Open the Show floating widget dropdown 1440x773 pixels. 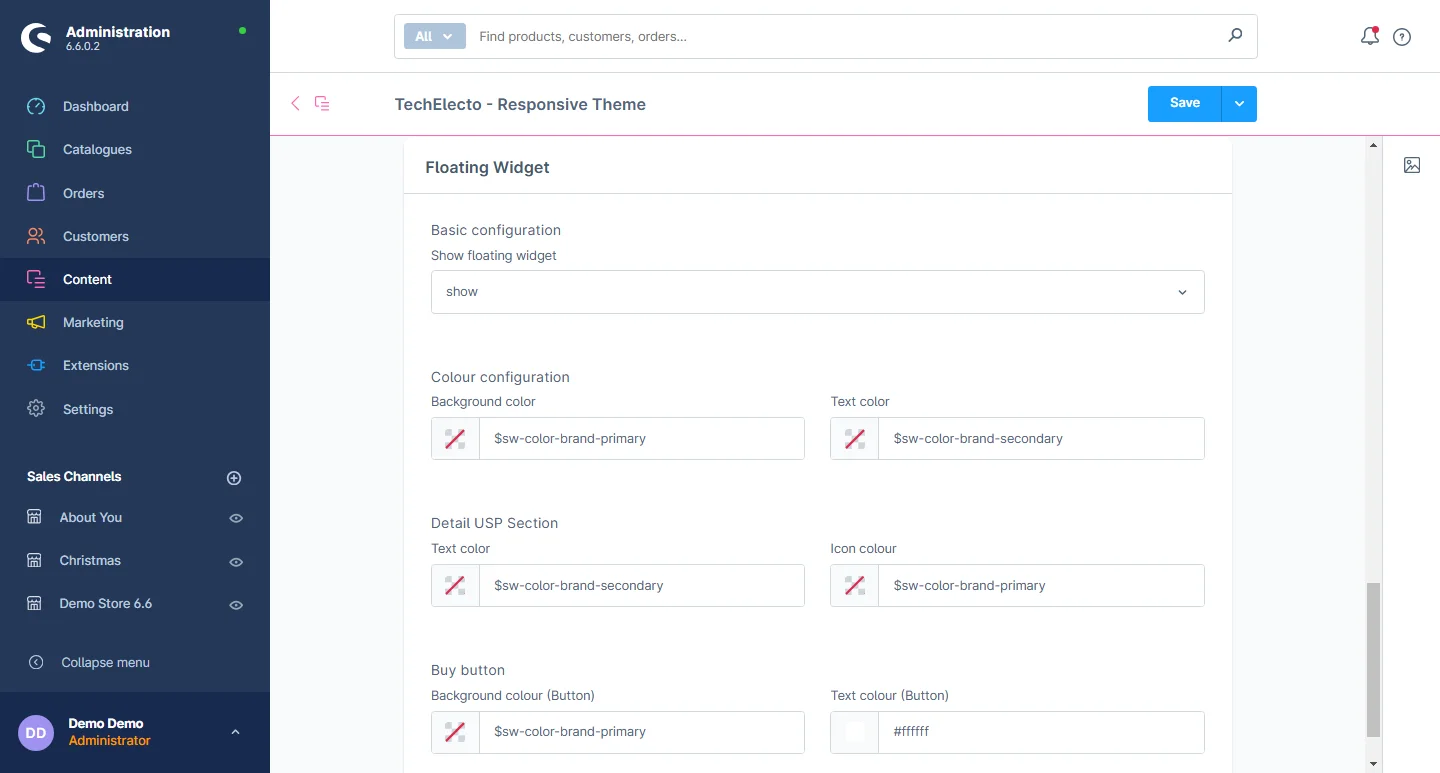pyautogui.click(x=817, y=292)
